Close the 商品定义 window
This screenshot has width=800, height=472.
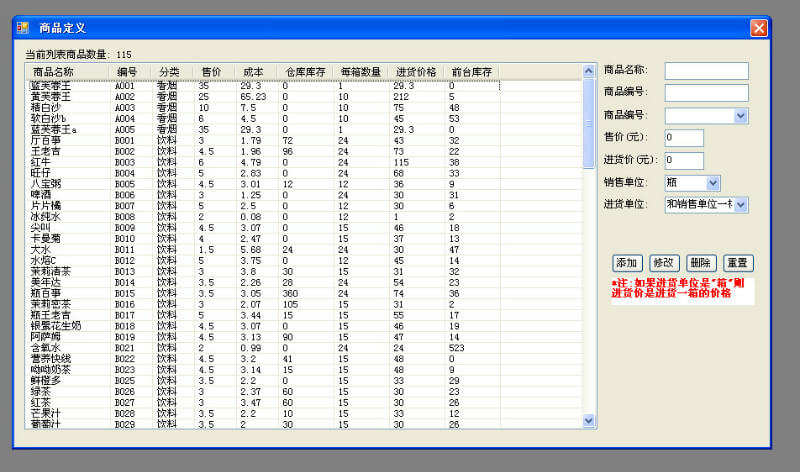coord(758,28)
